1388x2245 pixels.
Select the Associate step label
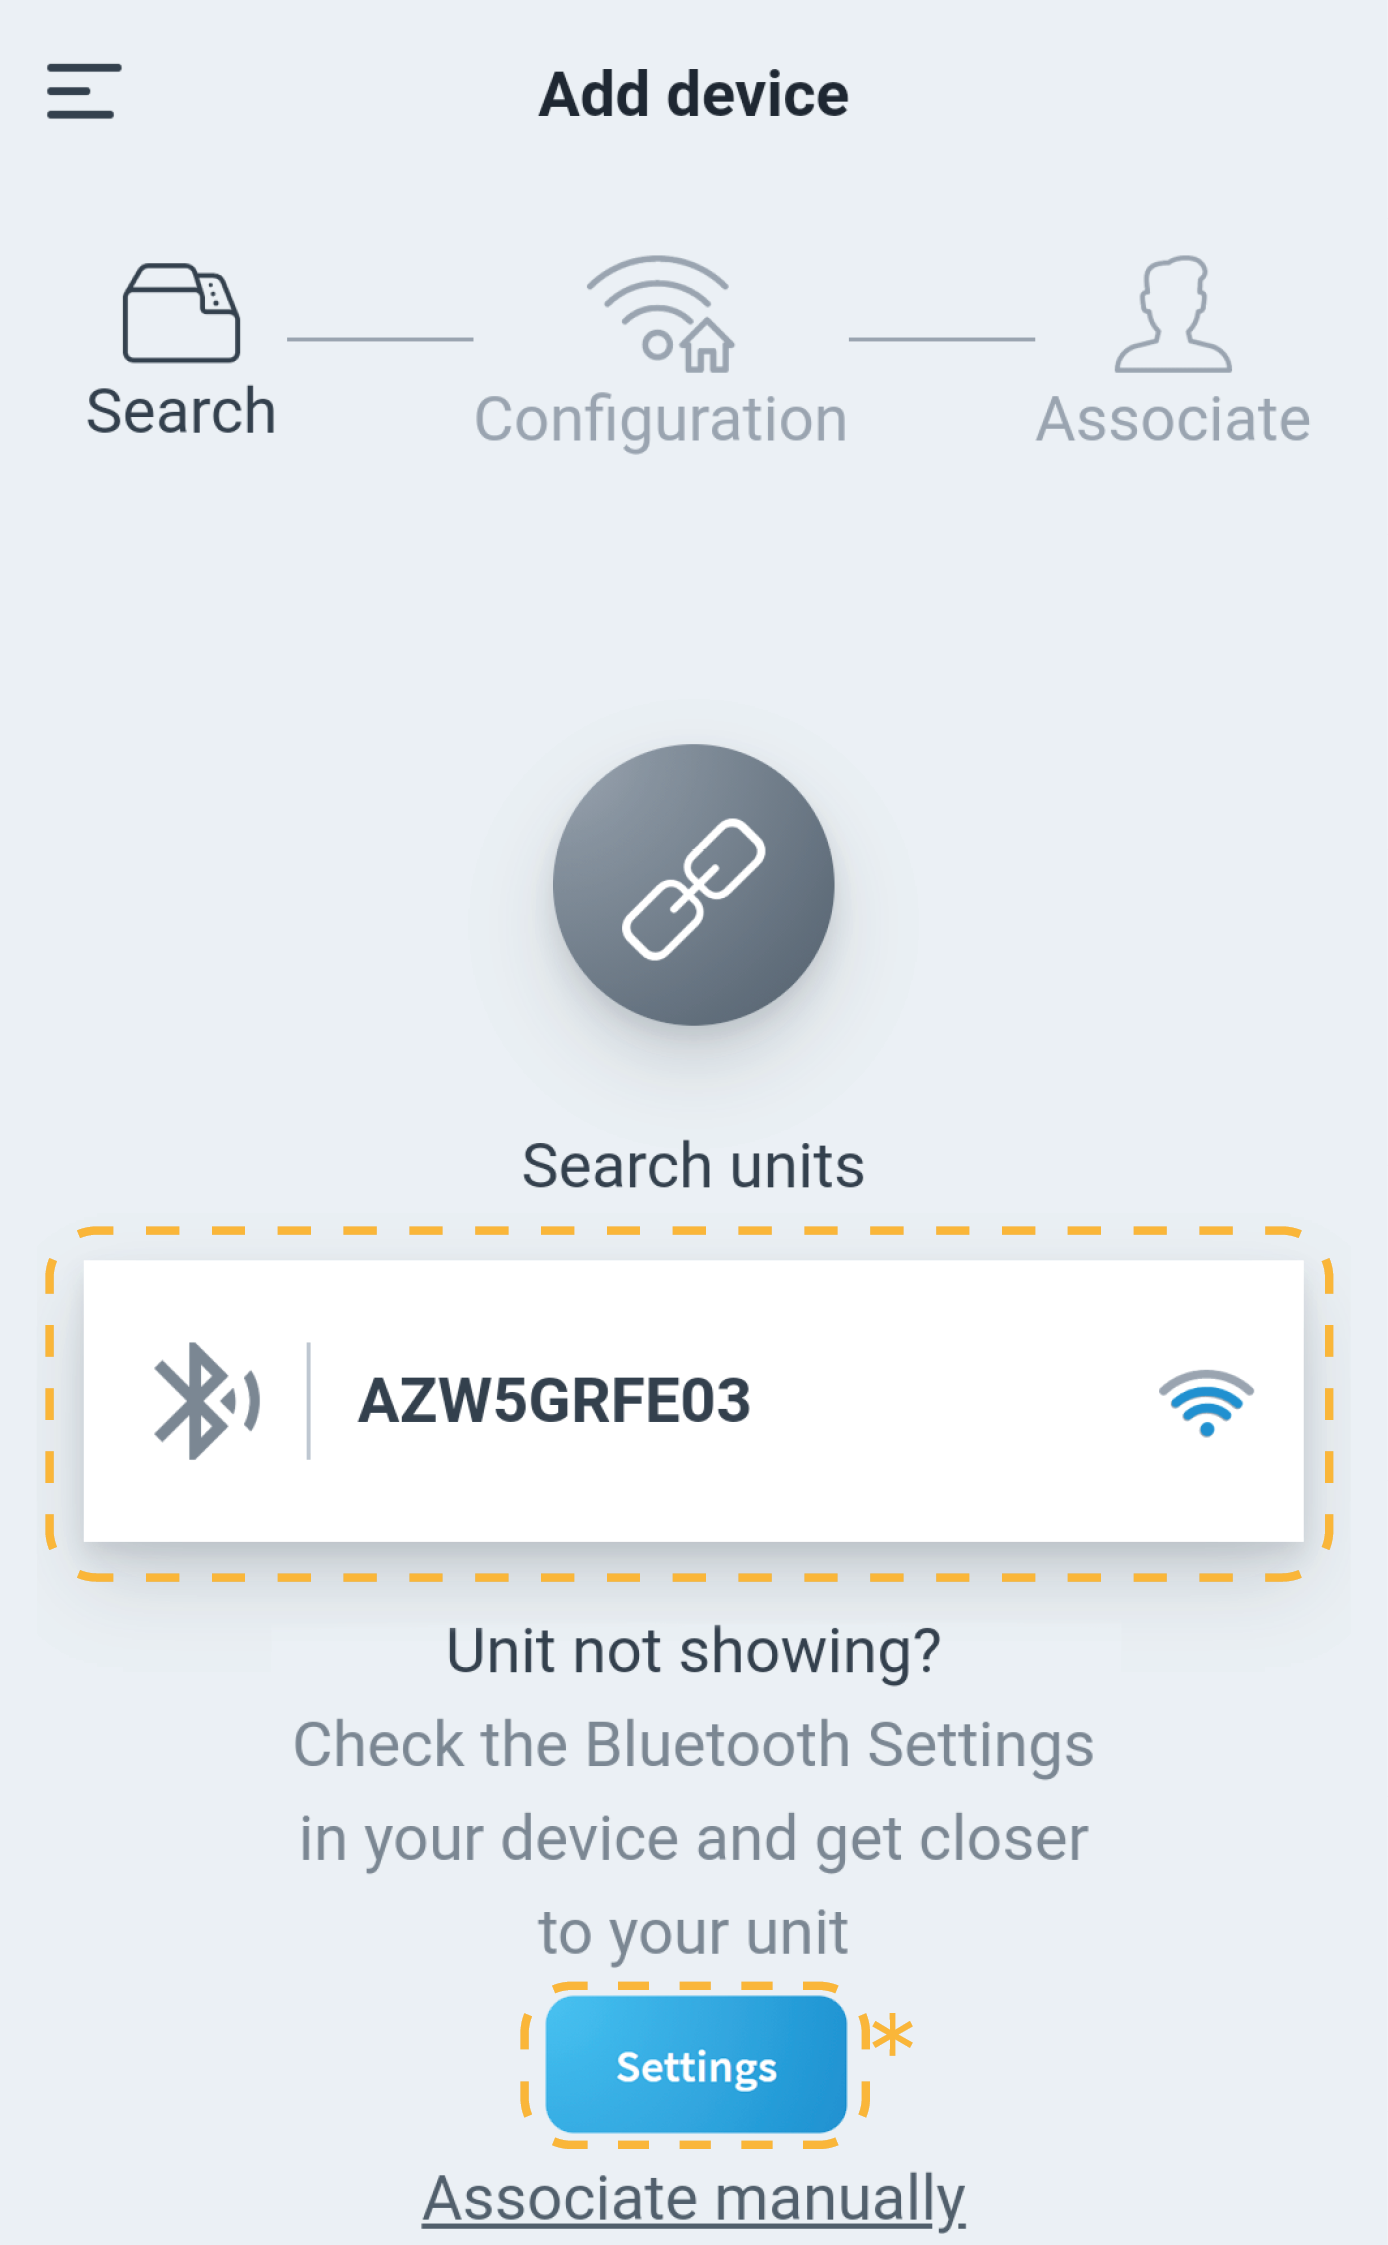1173,419
